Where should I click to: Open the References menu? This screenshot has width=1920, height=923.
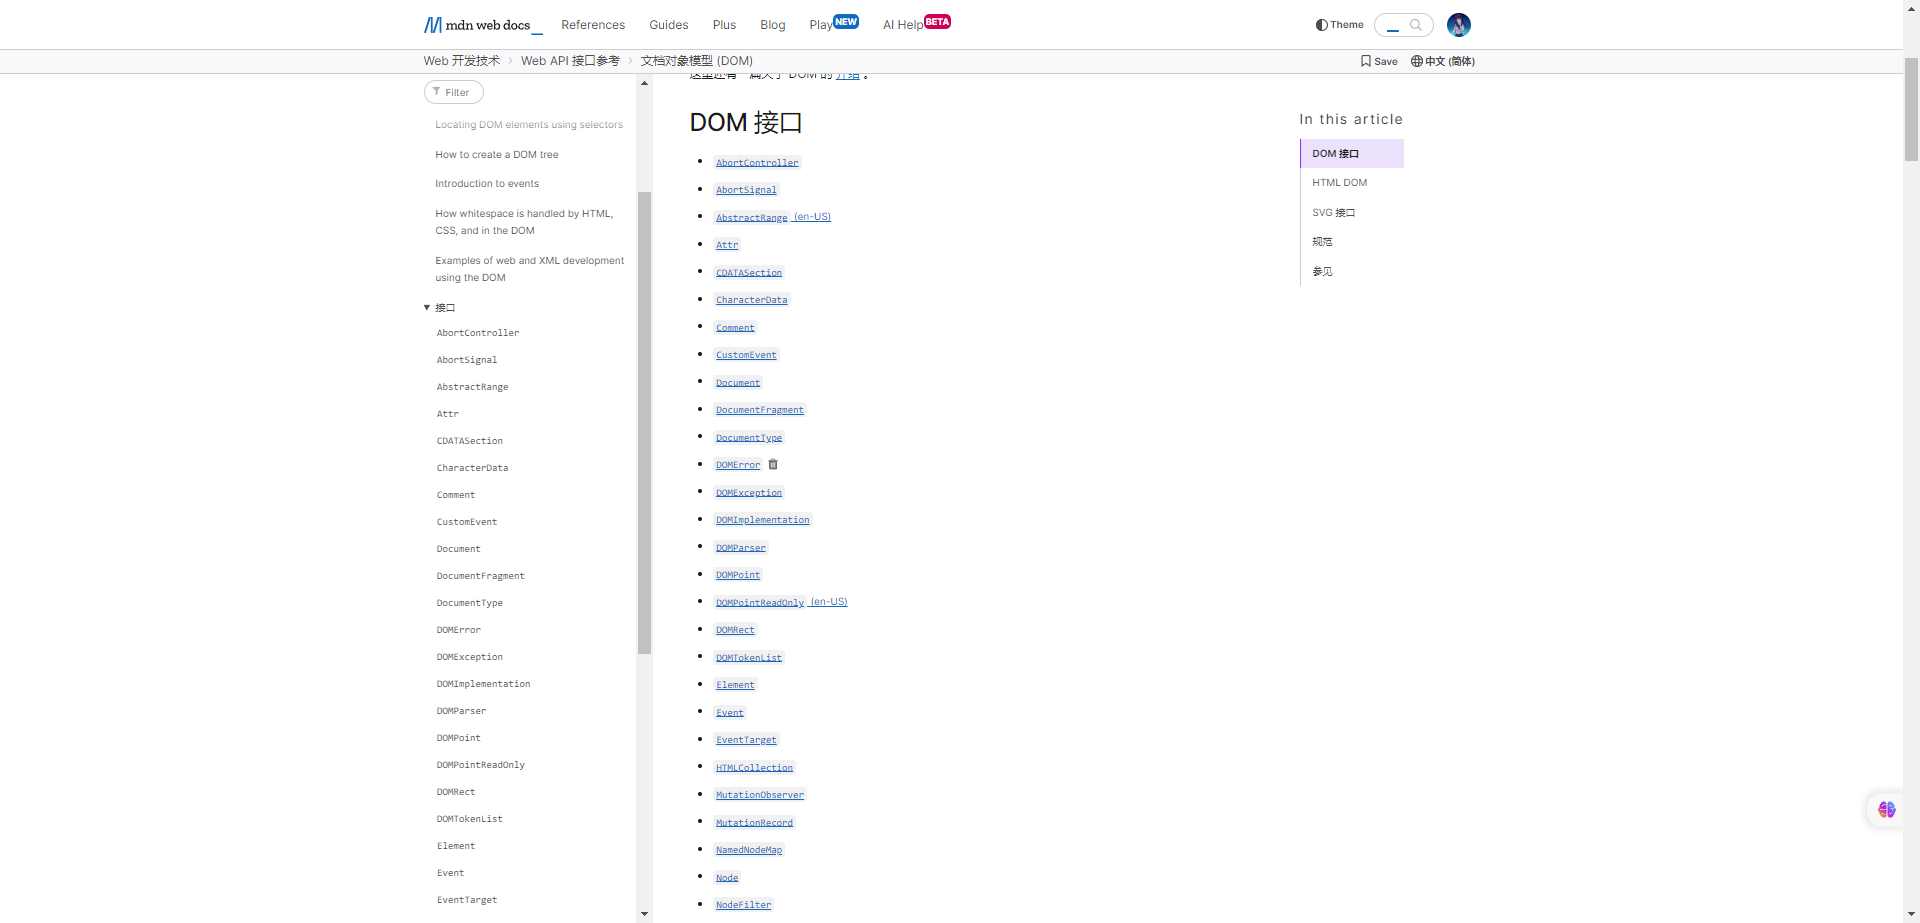[x=592, y=25]
